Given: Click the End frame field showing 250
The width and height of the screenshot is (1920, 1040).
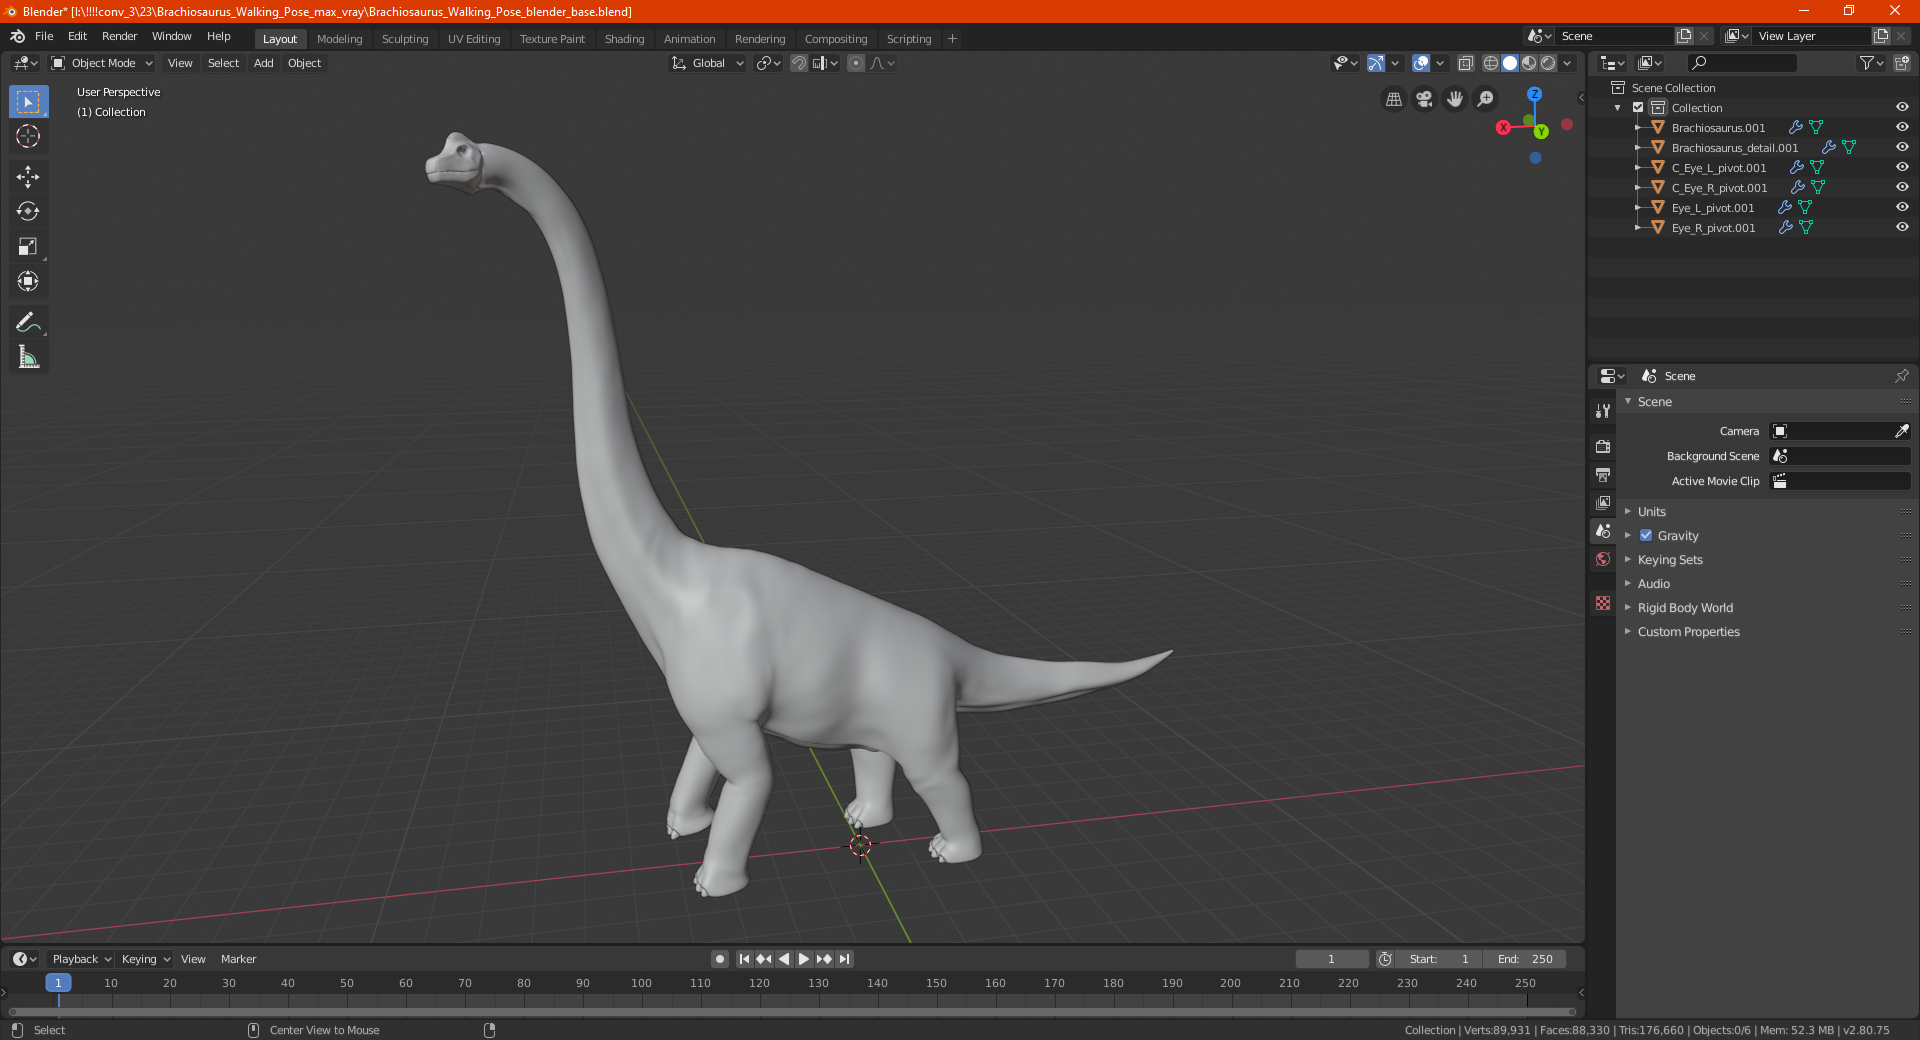Looking at the screenshot, I should tap(1525, 959).
